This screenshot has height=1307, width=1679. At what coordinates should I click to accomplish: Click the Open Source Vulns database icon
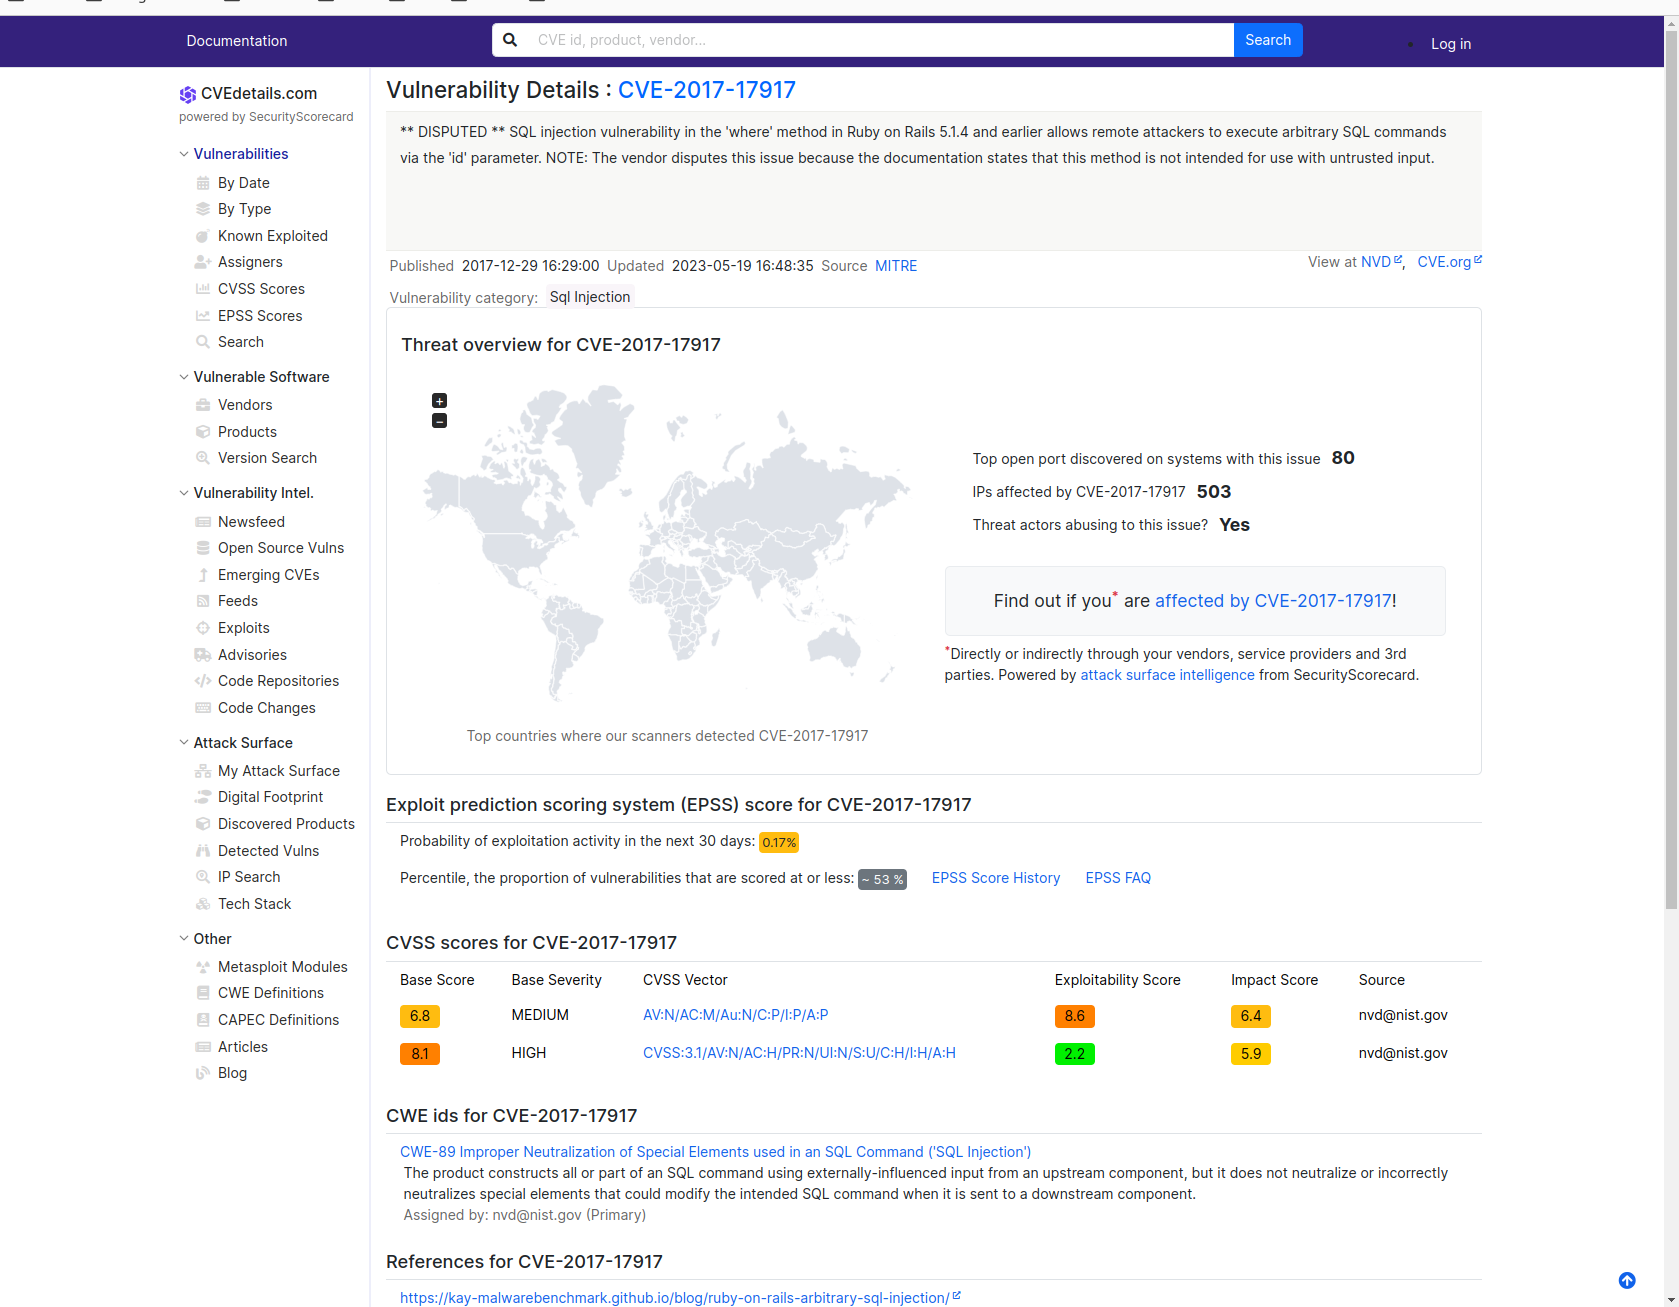coord(203,548)
